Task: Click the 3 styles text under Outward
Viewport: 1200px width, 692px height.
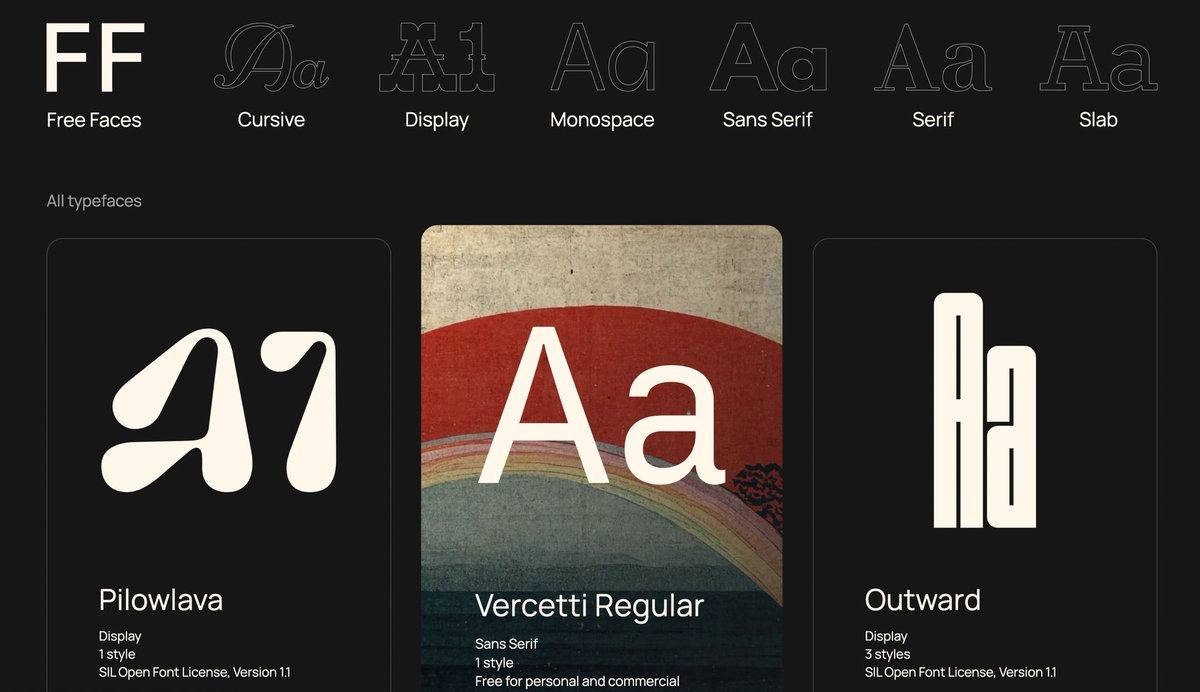Action: pos(887,654)
